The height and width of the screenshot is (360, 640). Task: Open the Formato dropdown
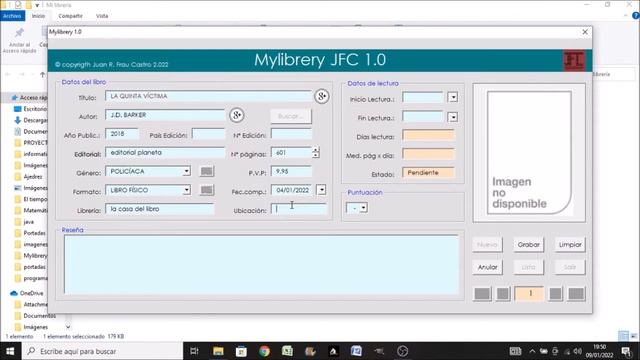click(187, 190)
